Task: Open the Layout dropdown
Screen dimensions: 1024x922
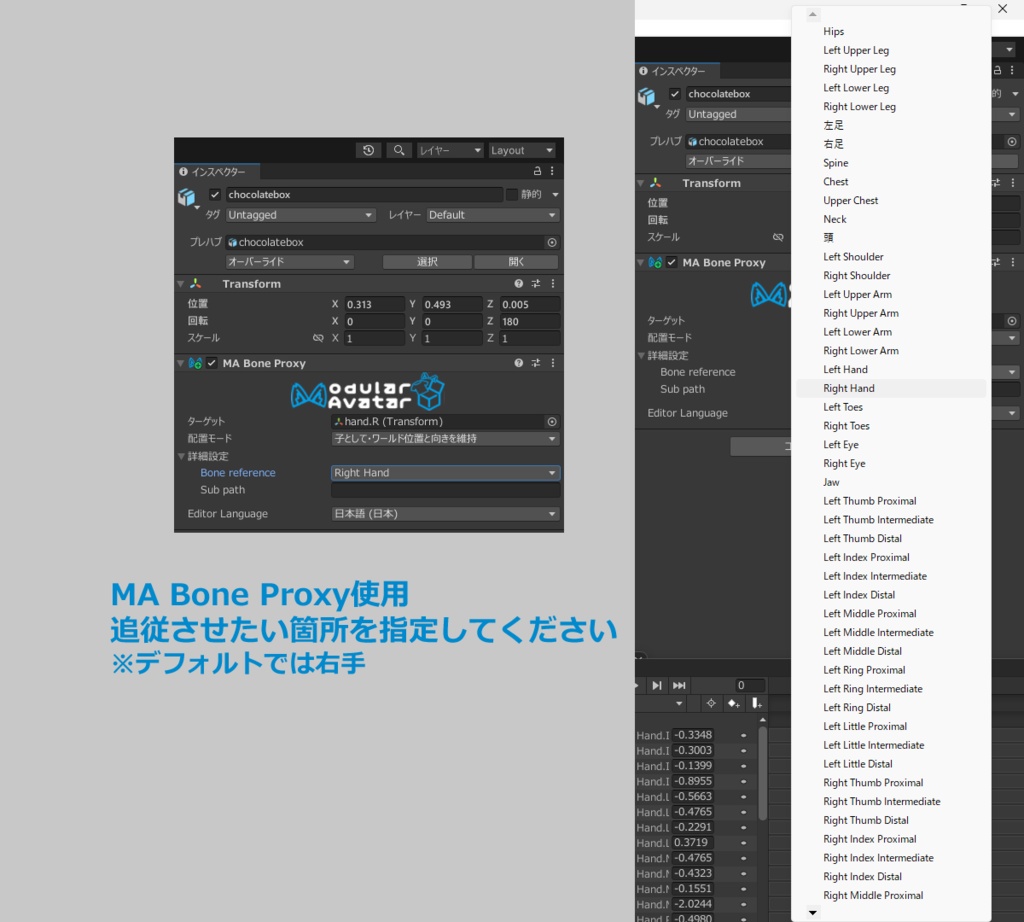Action: point(522,150)
